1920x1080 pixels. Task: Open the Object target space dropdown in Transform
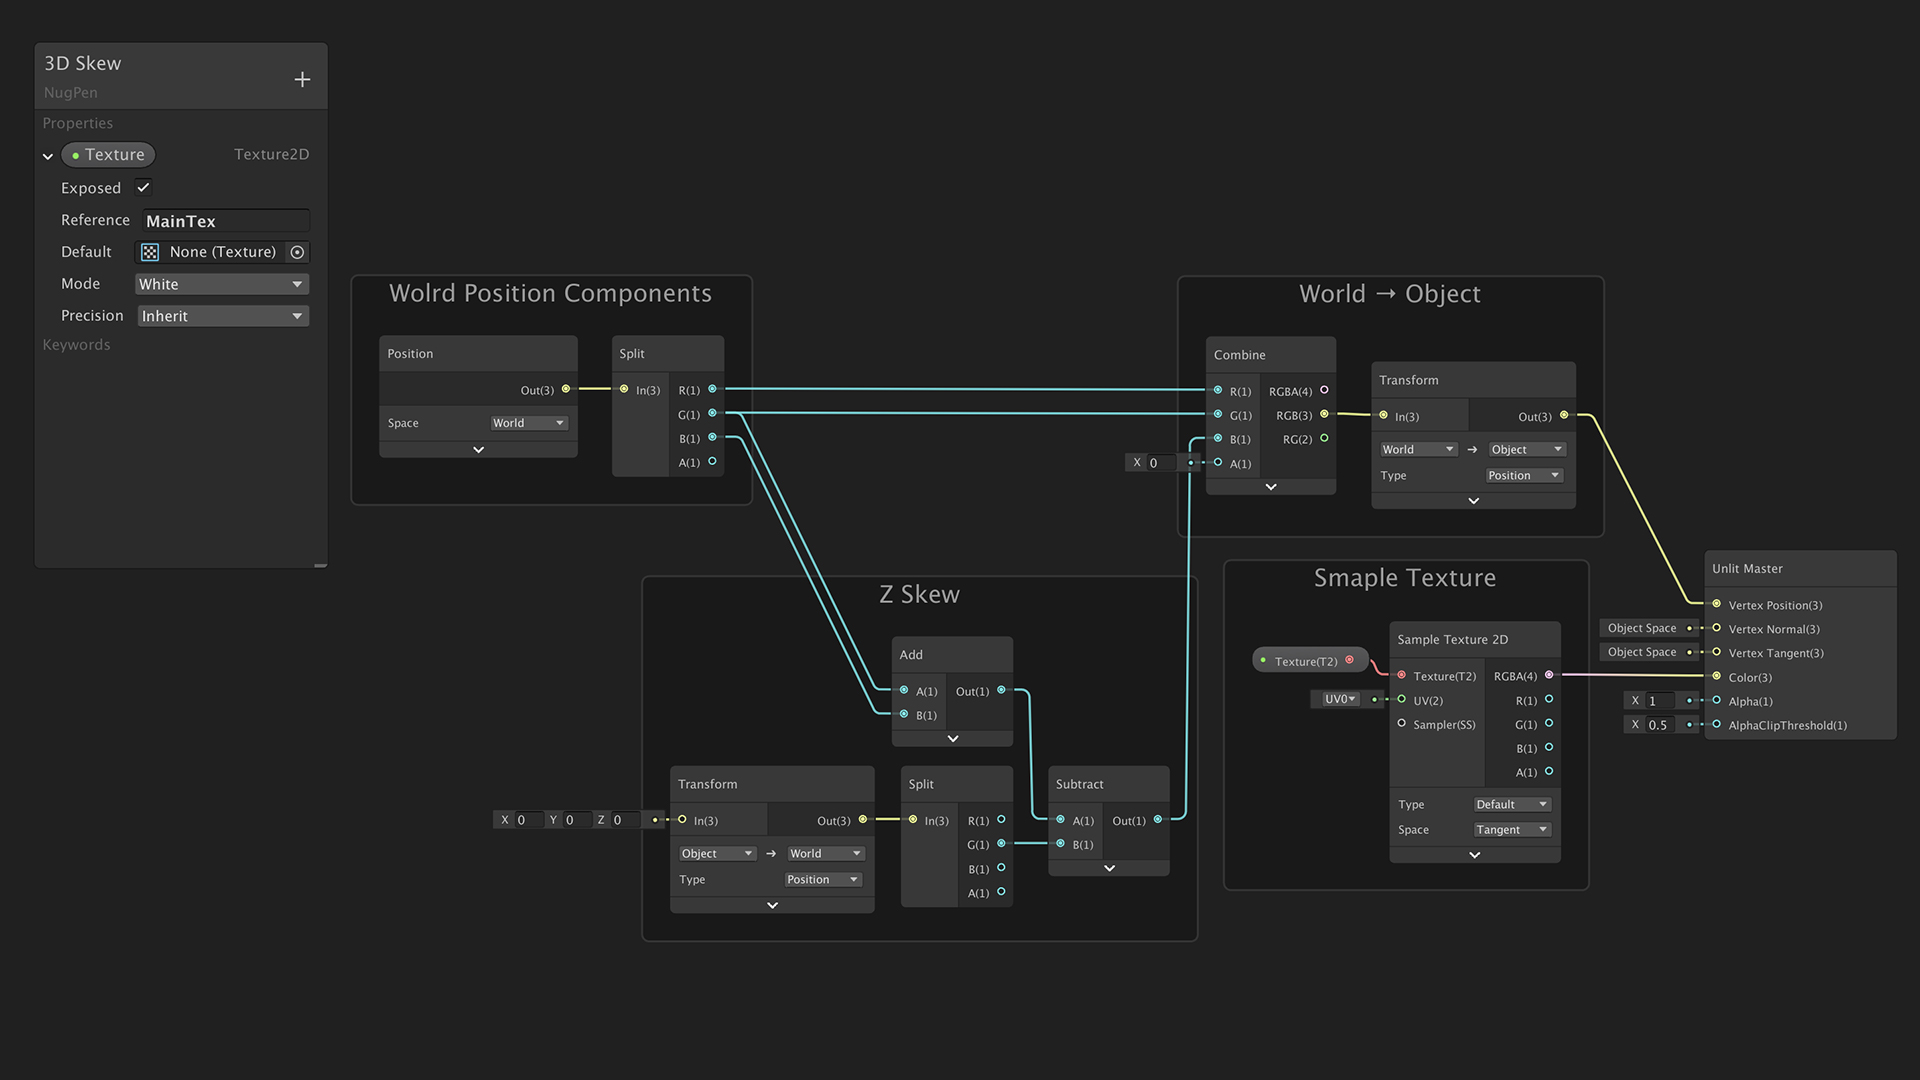(x=1527, y=449)
